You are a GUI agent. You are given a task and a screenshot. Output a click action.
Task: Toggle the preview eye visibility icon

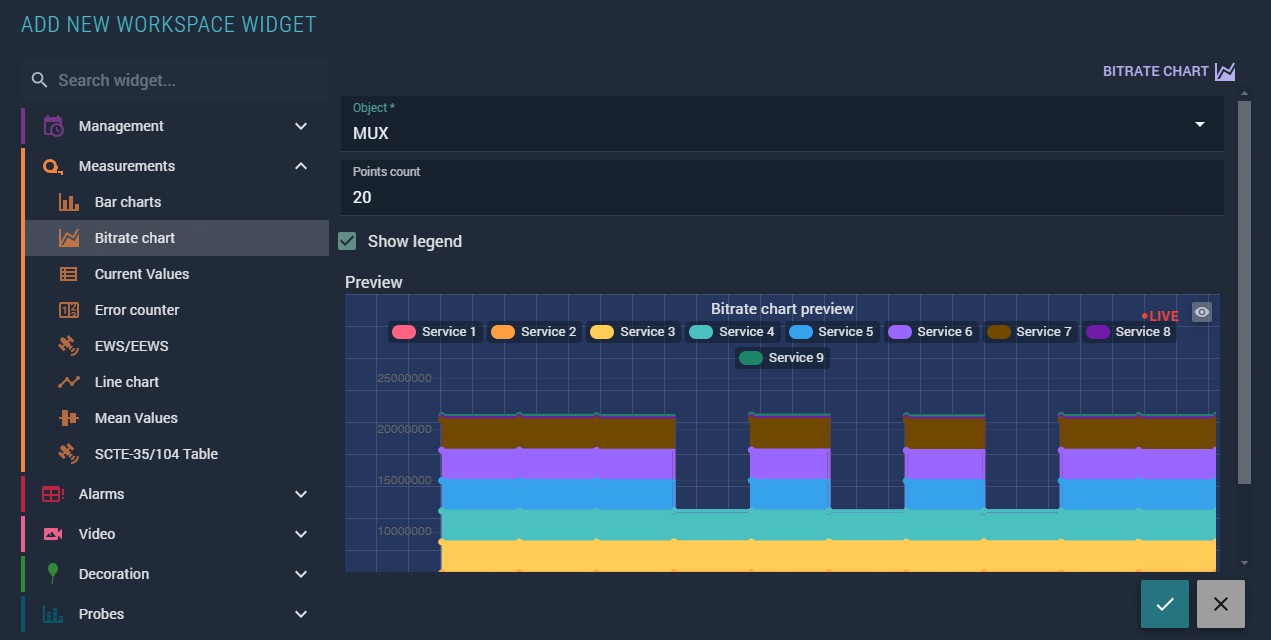point(1202,312)
